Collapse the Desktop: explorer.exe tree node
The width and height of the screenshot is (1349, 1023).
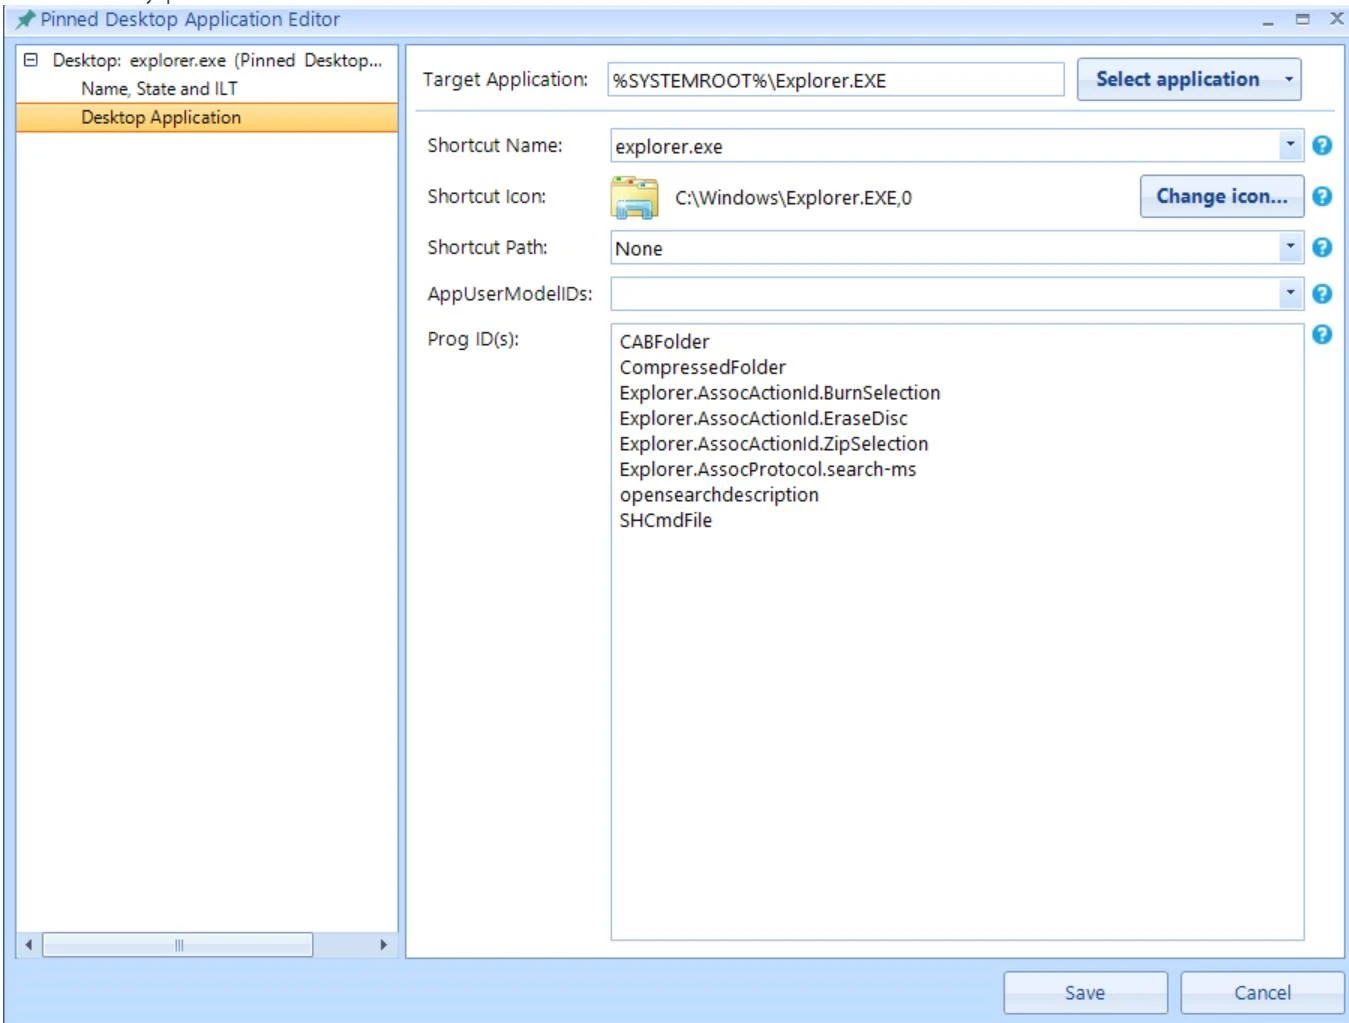[x=31, y=60]
